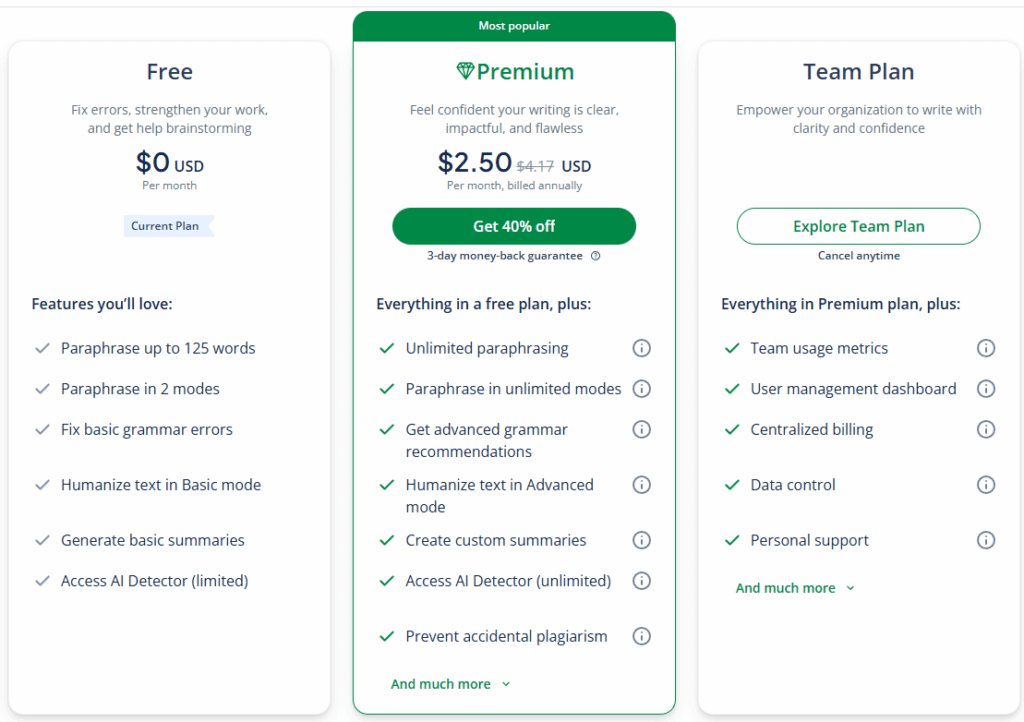
Task: Click the Premium diamond icon
Action: pyautogui.click(x=465, y=71)
